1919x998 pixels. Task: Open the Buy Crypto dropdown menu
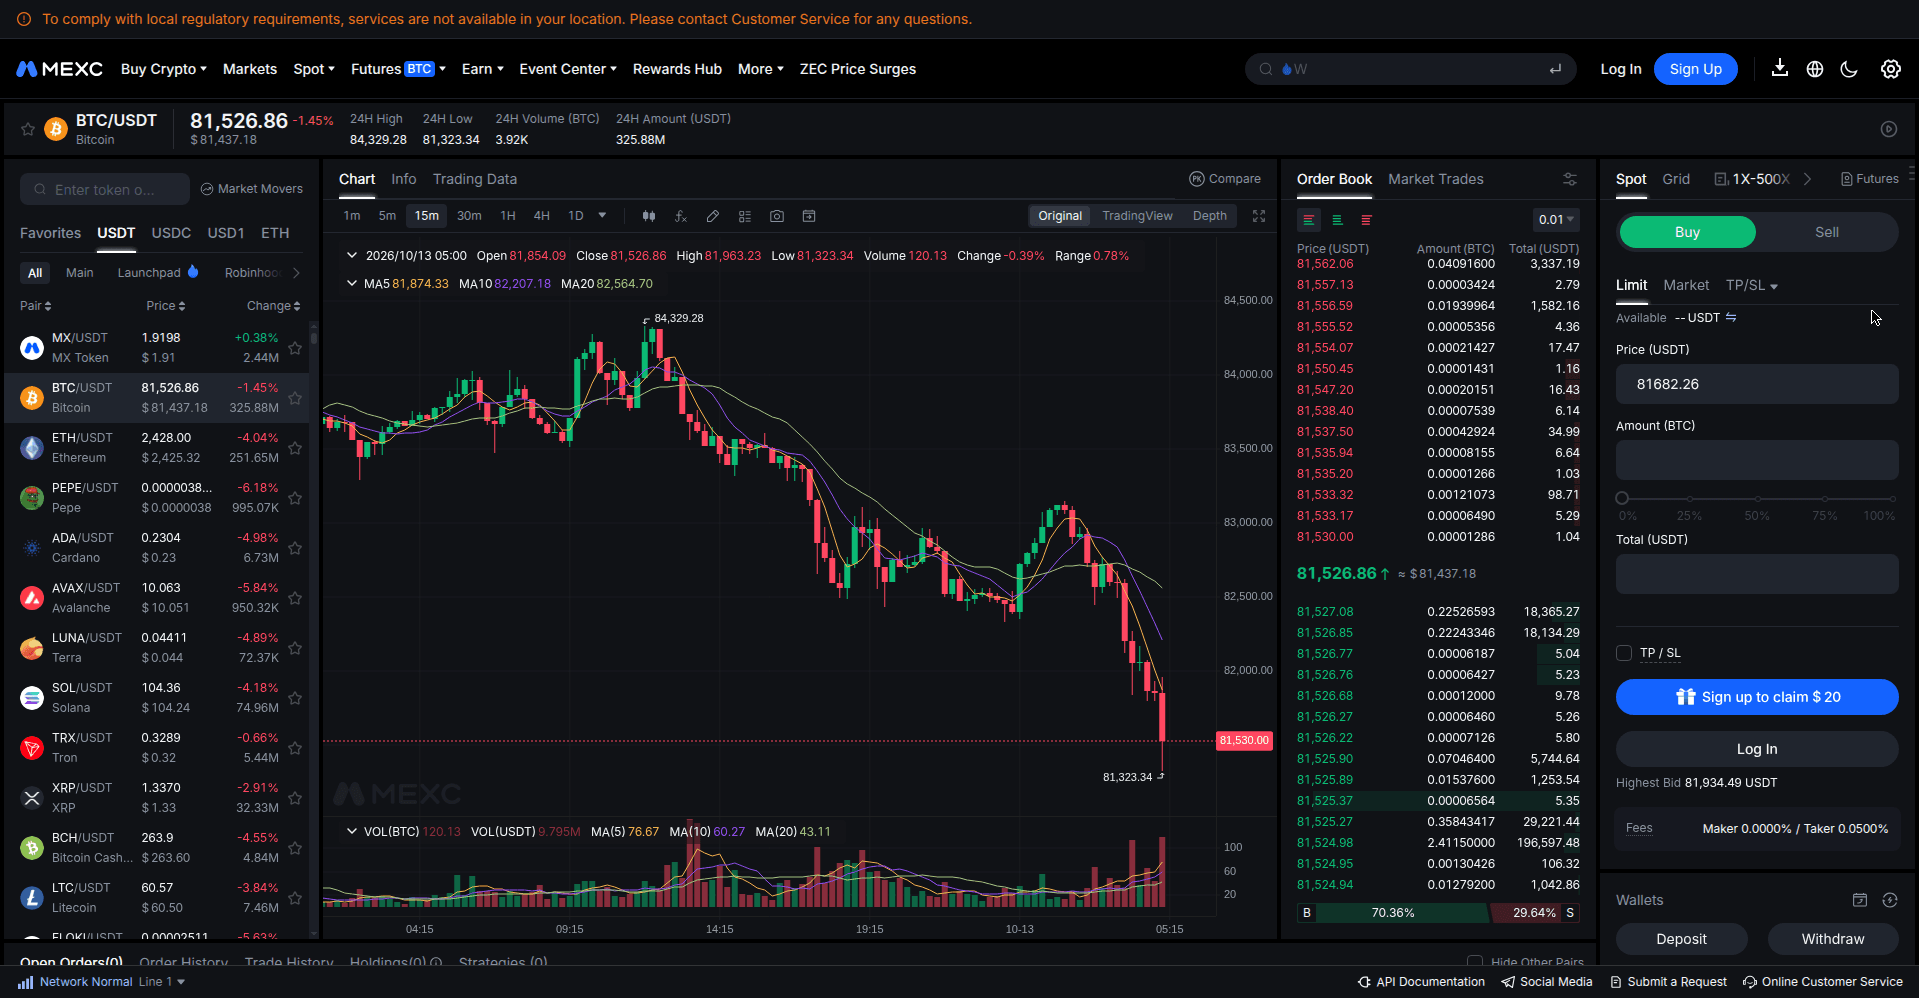coord(164,69)
